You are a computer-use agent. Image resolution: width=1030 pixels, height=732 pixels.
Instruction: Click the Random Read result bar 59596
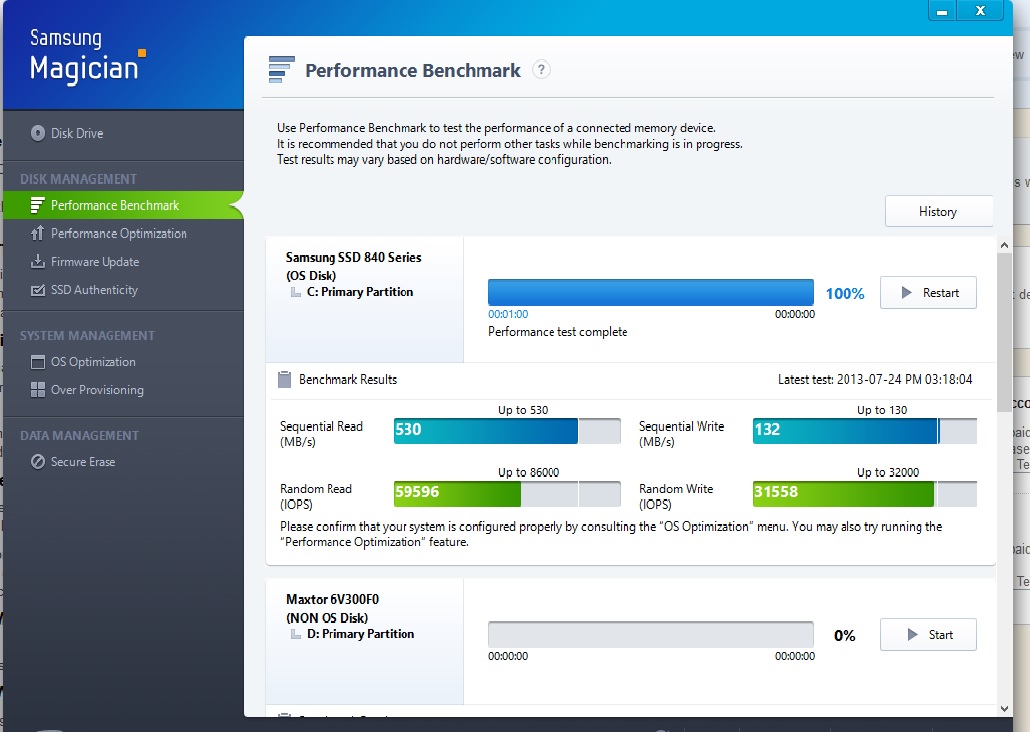pos(507,493)
